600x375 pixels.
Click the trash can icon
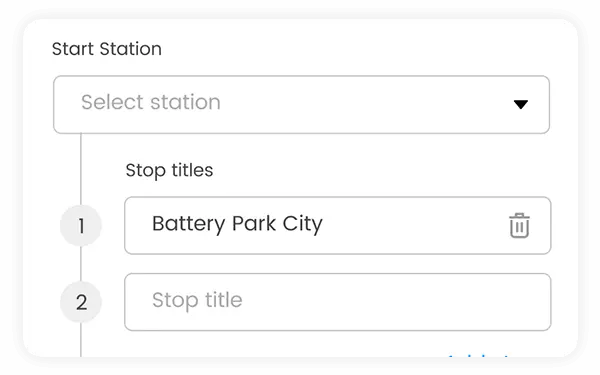click(519, 226)
